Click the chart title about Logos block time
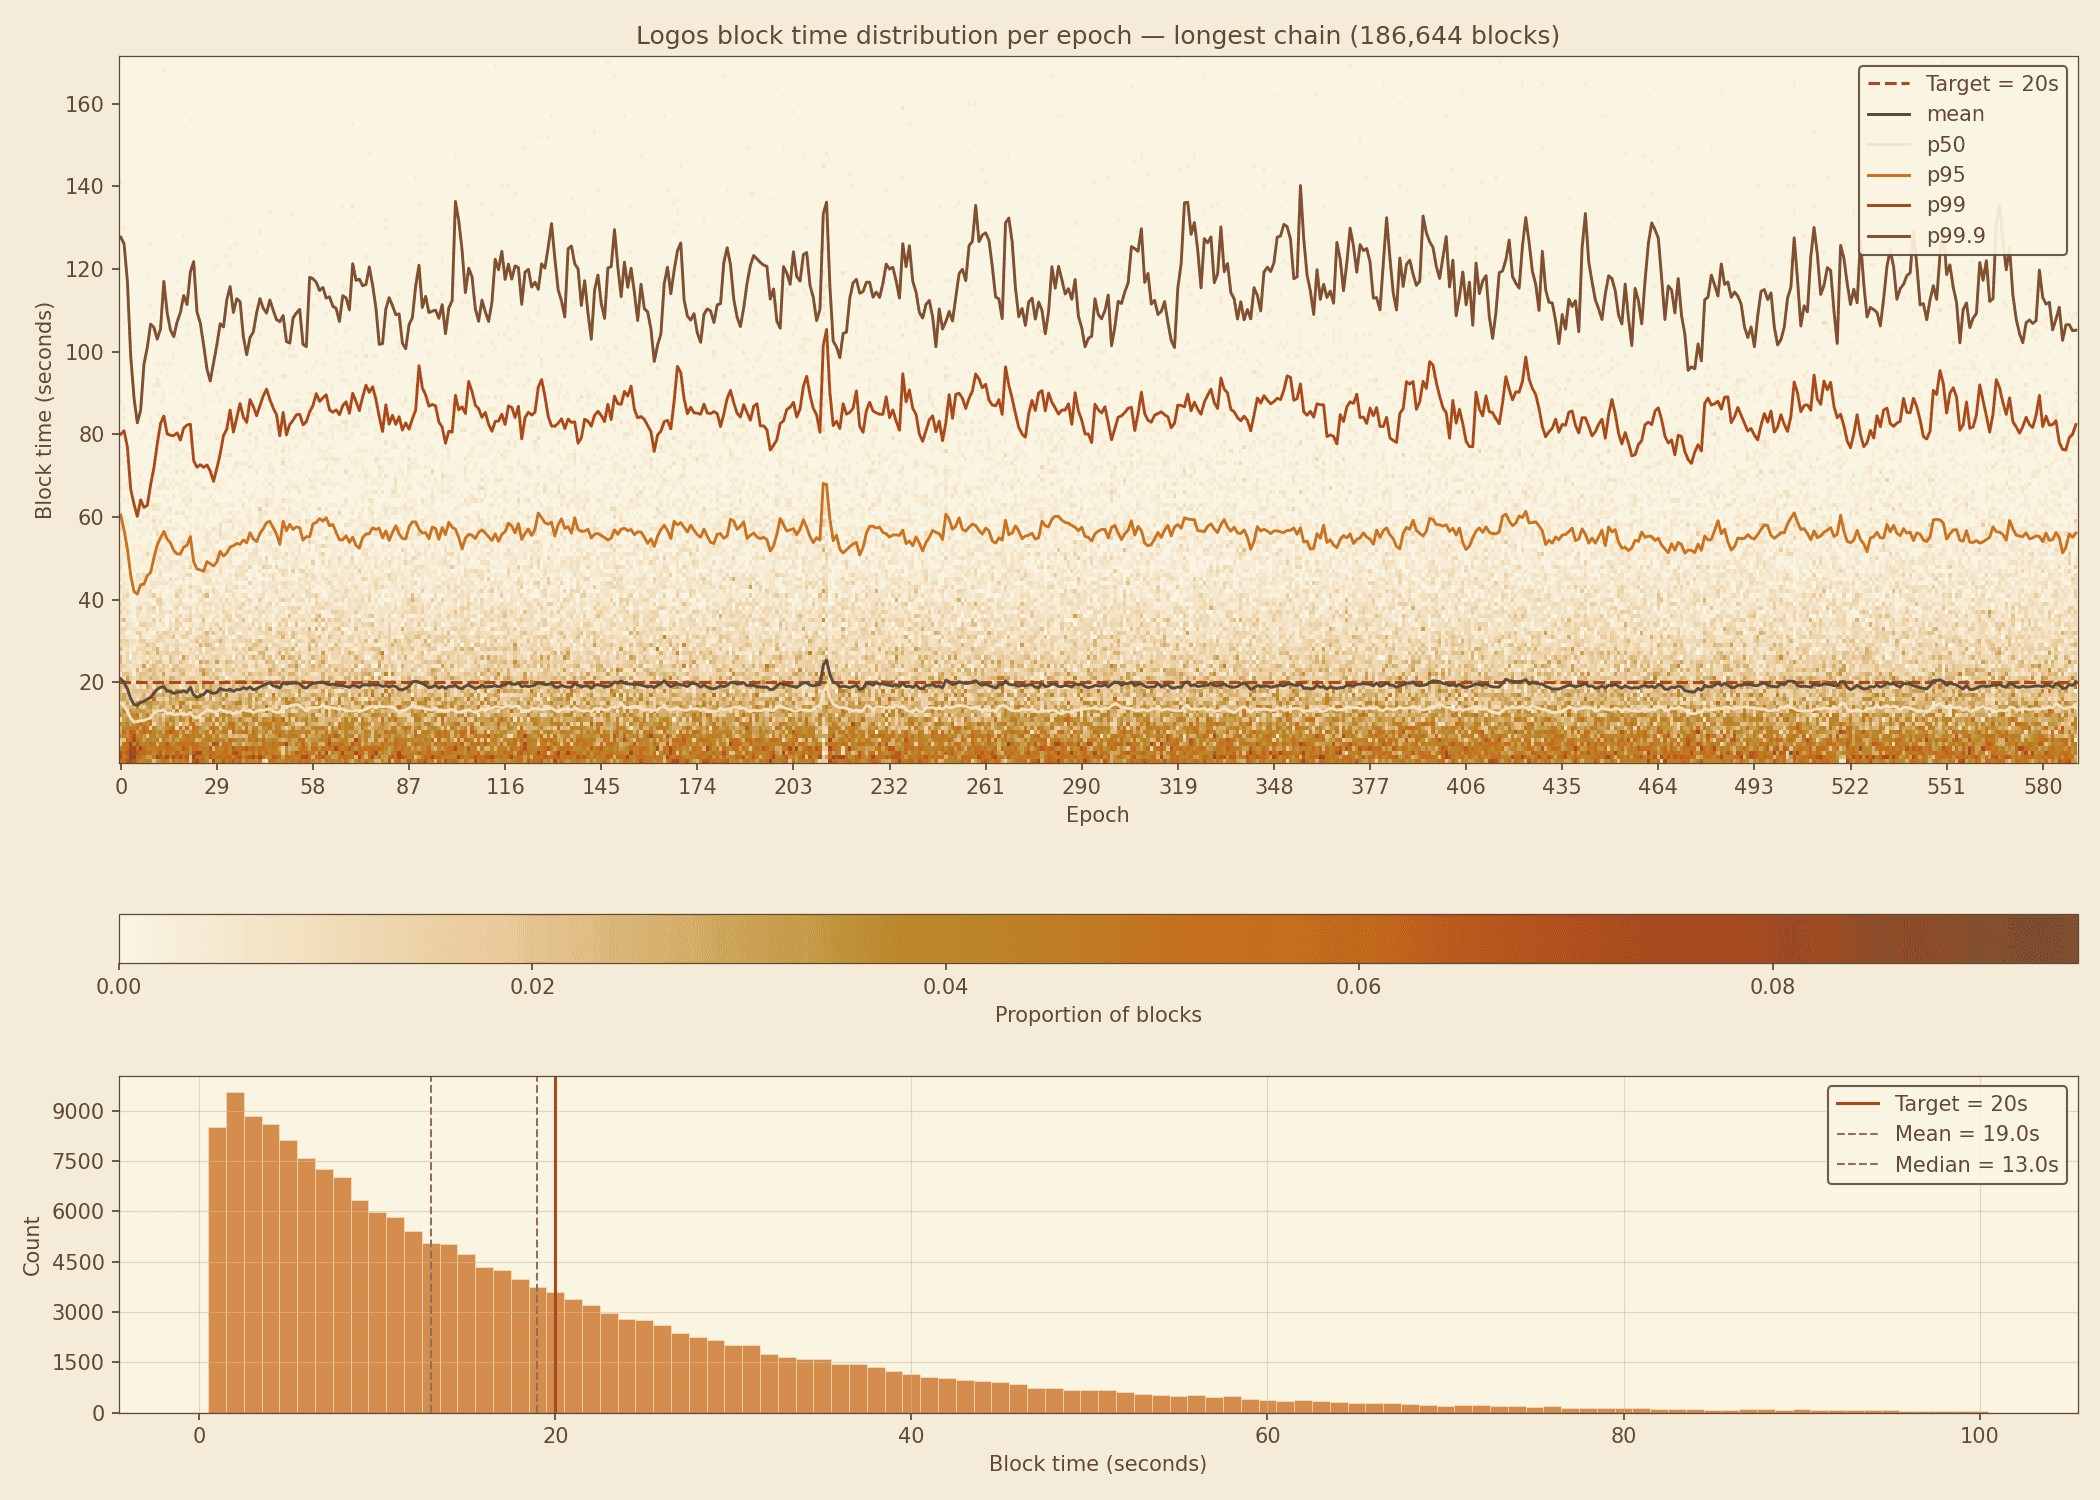 (x=1097, y=36)
